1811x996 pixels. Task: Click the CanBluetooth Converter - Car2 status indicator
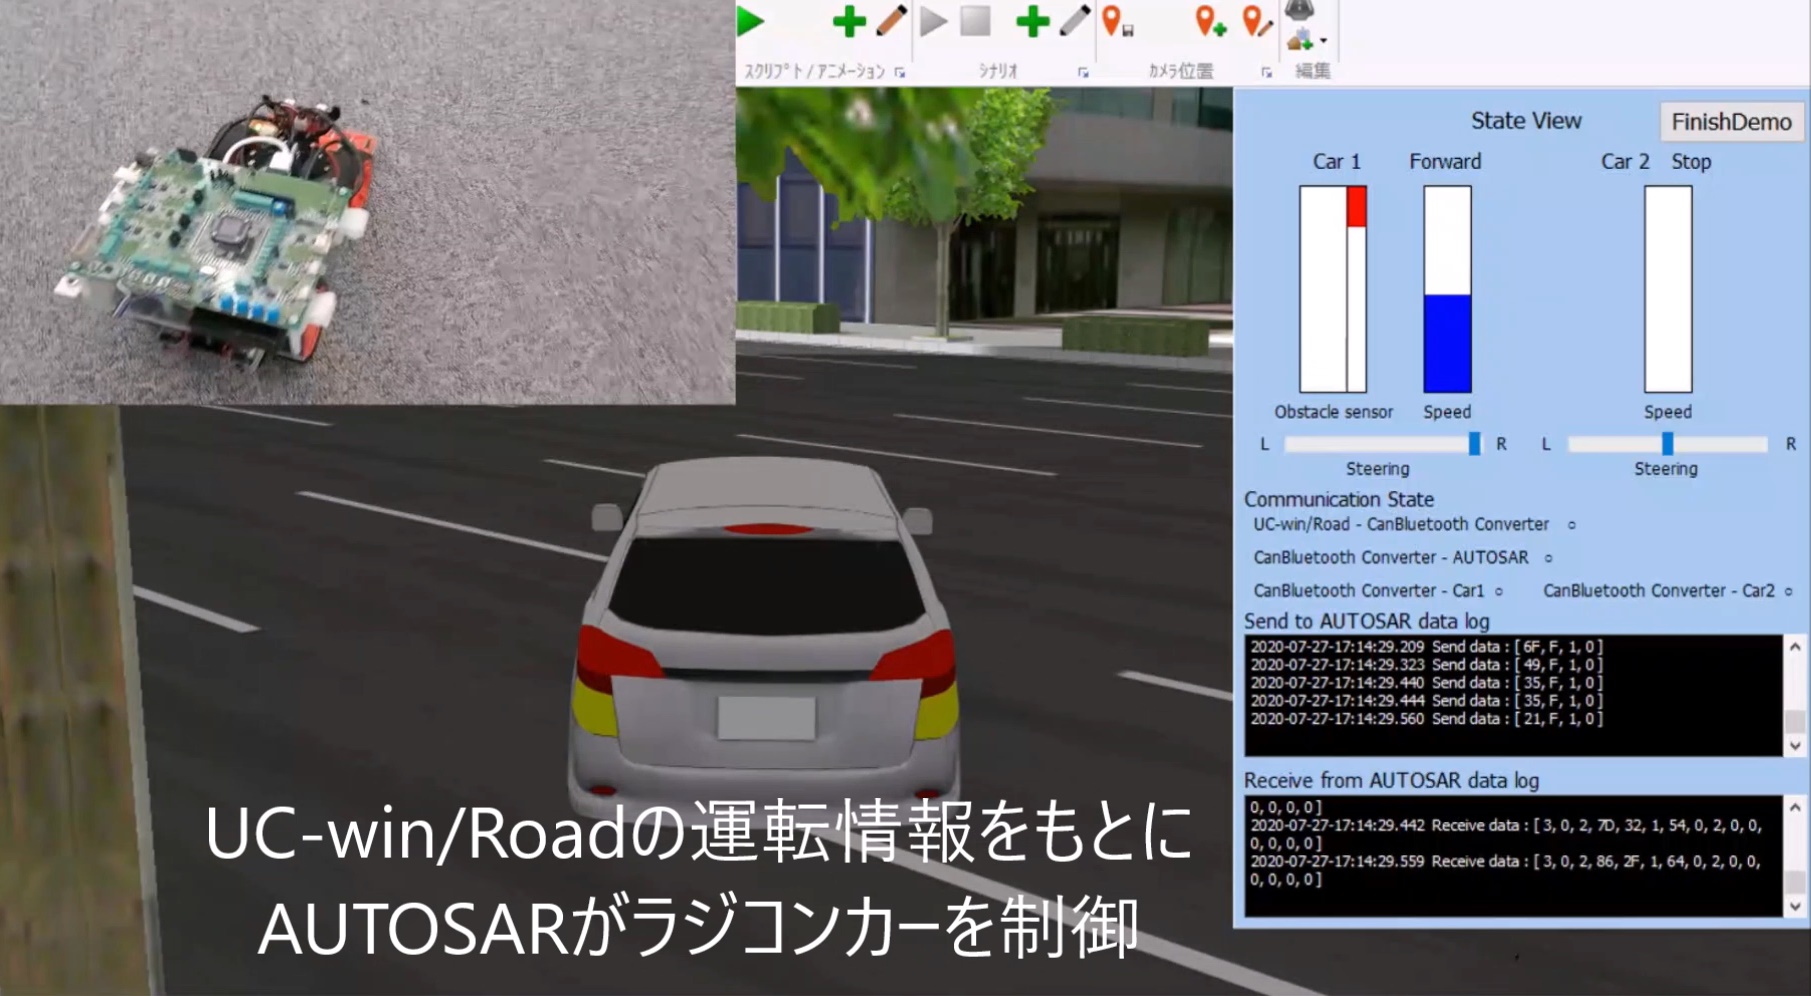pyautogui.click(x=1789, y=591)
